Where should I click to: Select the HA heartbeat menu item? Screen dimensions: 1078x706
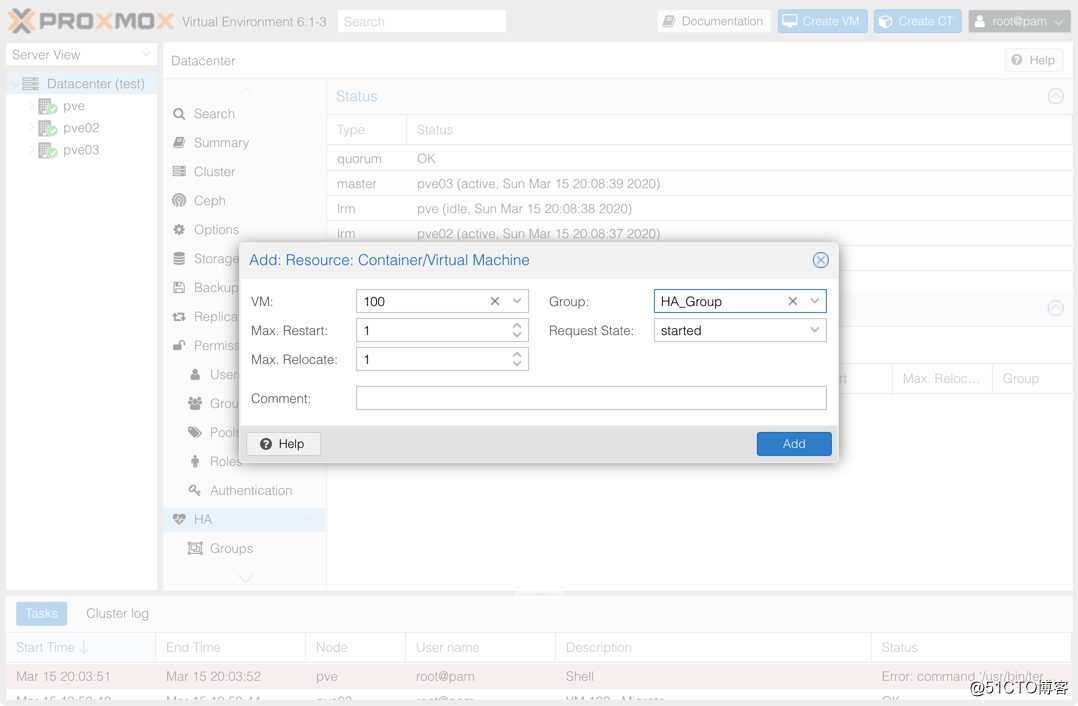tap(243, 520)
